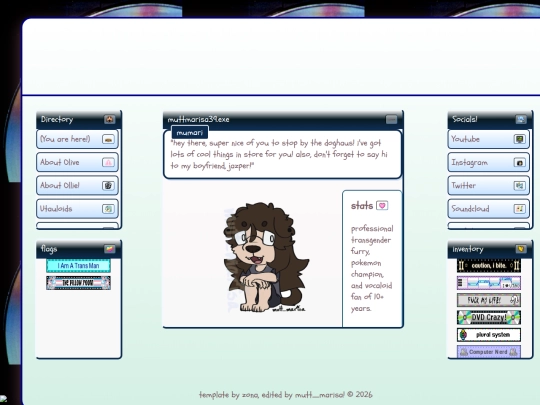This screenshot has width=540, height=405.
Task: Visit the Twitter social link
Action: (489, 186)
